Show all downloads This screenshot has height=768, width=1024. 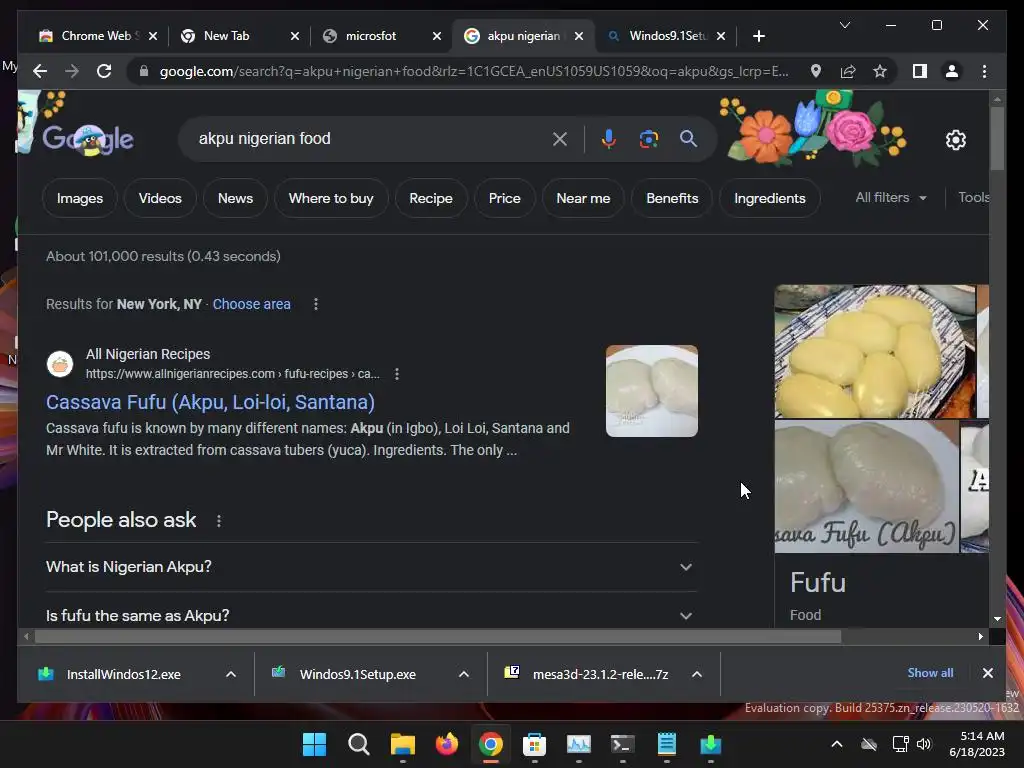pyautogui.click(x=930, y=673)
